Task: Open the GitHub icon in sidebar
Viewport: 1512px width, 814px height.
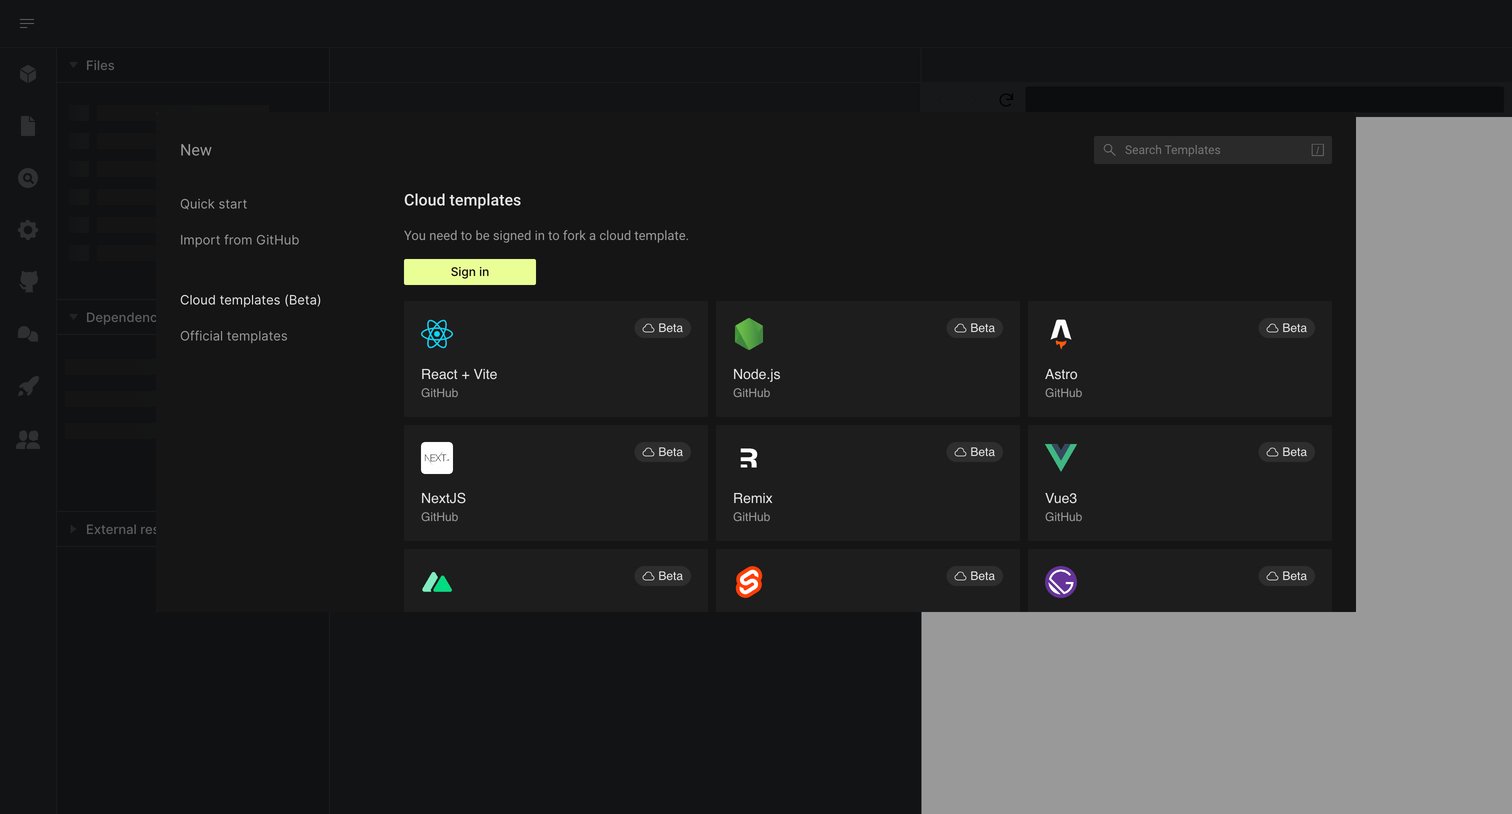Action: tap(28, 282)
